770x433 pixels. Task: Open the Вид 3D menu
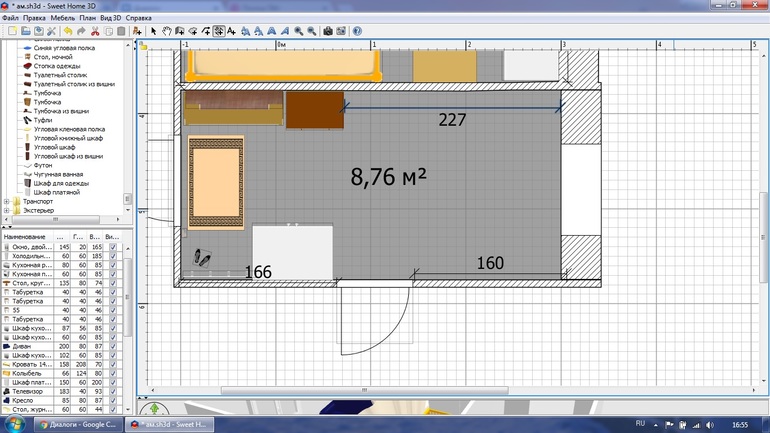pos(110,18)
